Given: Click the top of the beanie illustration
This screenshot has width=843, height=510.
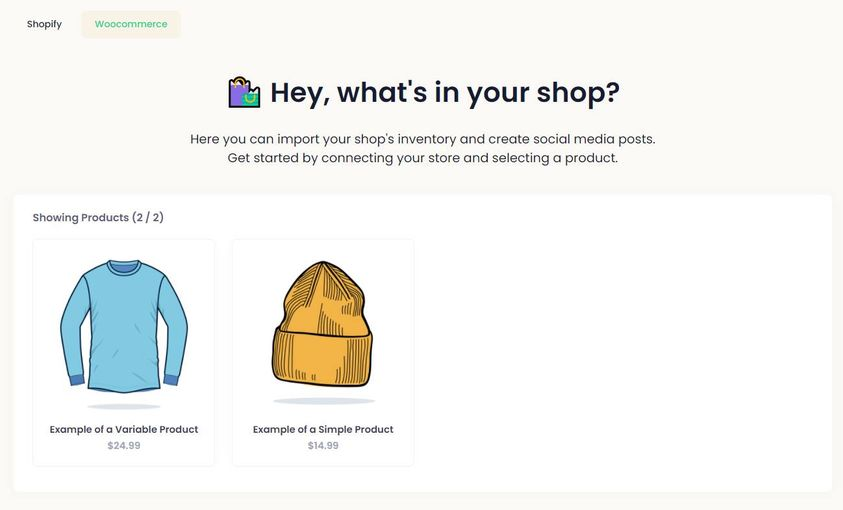Looking at the screenshot, I should 323,274.
